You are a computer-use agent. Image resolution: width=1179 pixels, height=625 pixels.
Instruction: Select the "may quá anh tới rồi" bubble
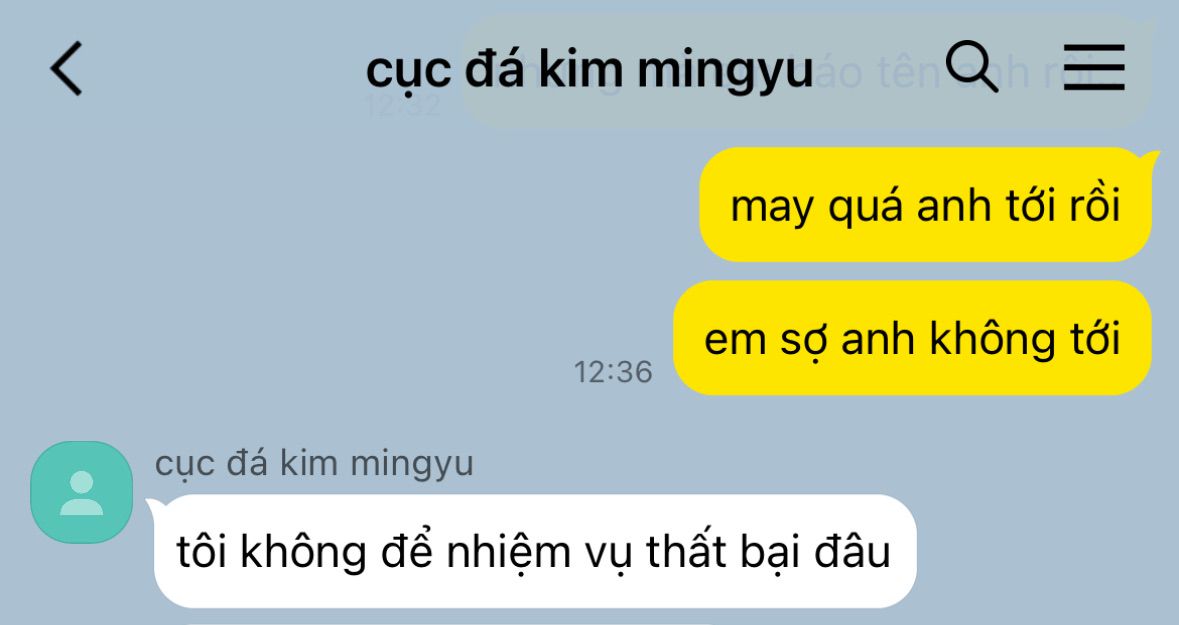click(926, 205)
